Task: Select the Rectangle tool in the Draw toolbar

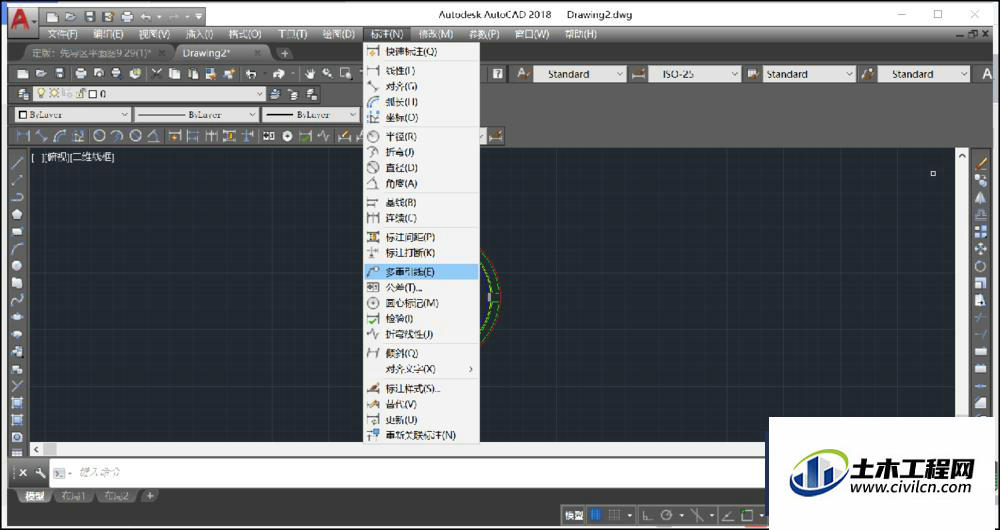Action: point(17,231)
